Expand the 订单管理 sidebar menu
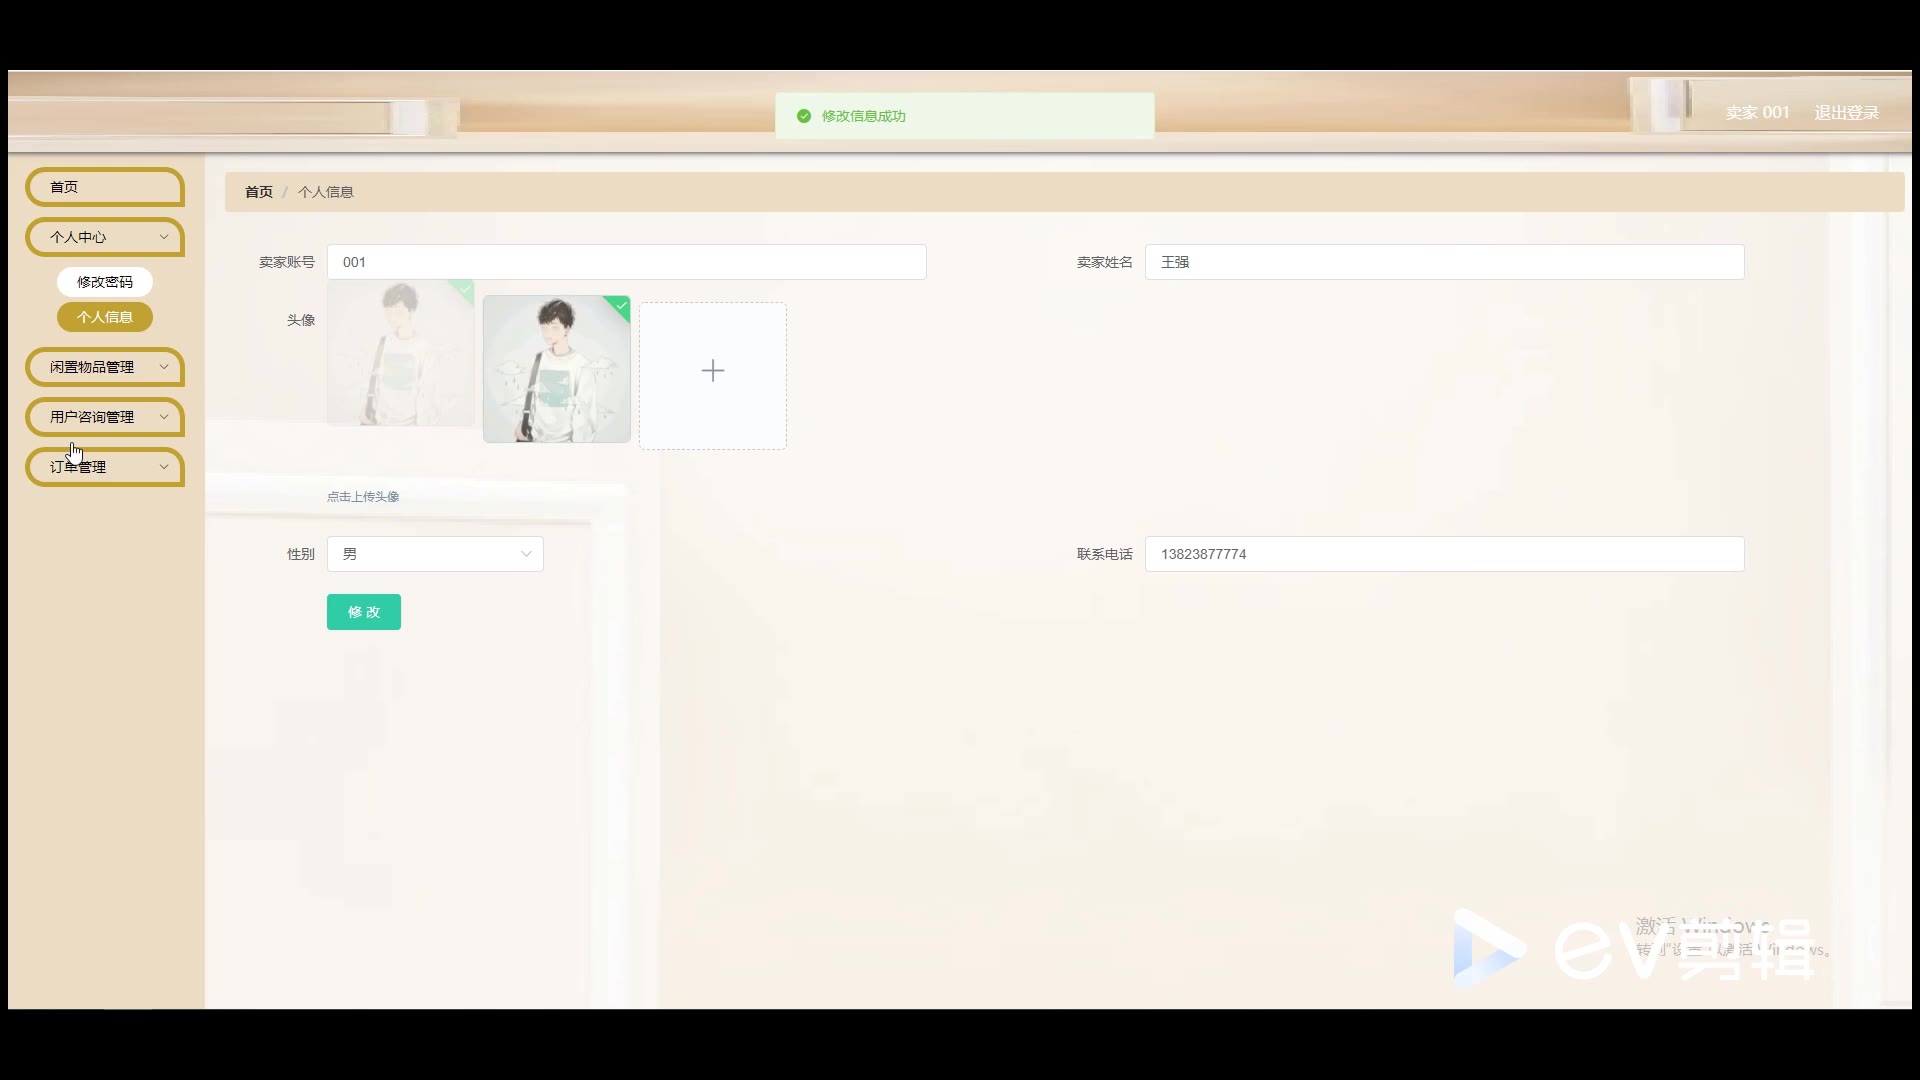 tap(104, 467)
